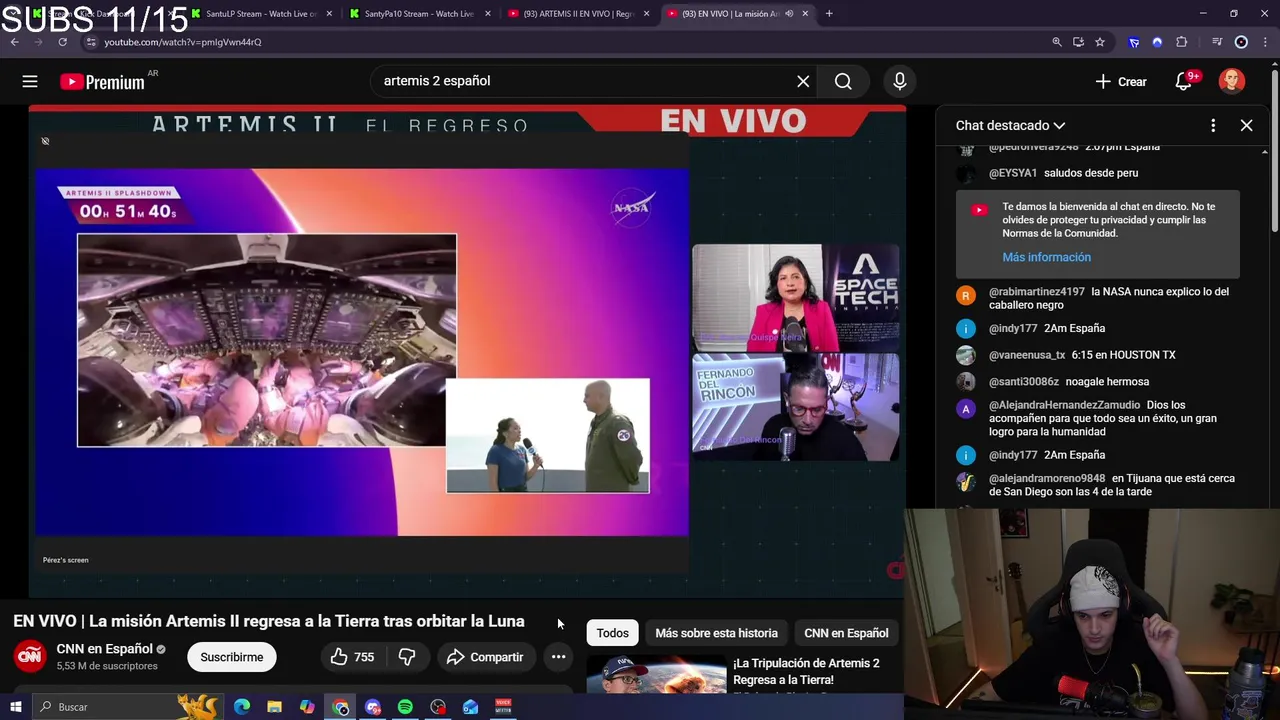This screenshot has width=1280, height=720.
Task: Click chat user @rabimartinez4197
Action: [1036, 292]
